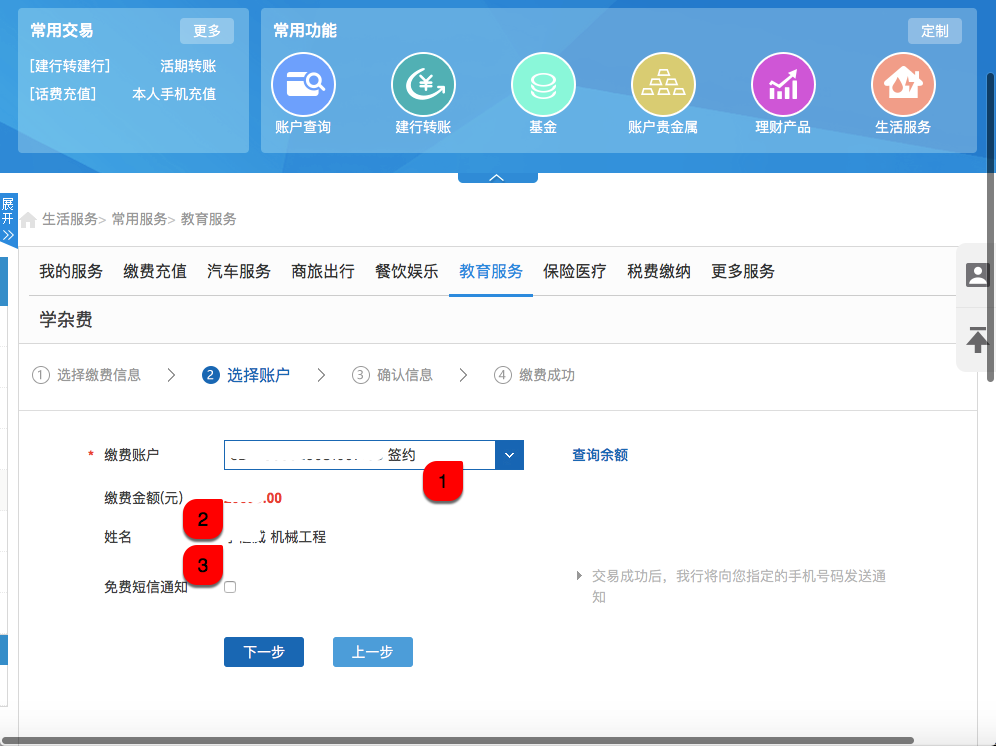996x746 pixels.
Task: Switch to the 缴费充值 tab
Action: [x=155, y=272]
